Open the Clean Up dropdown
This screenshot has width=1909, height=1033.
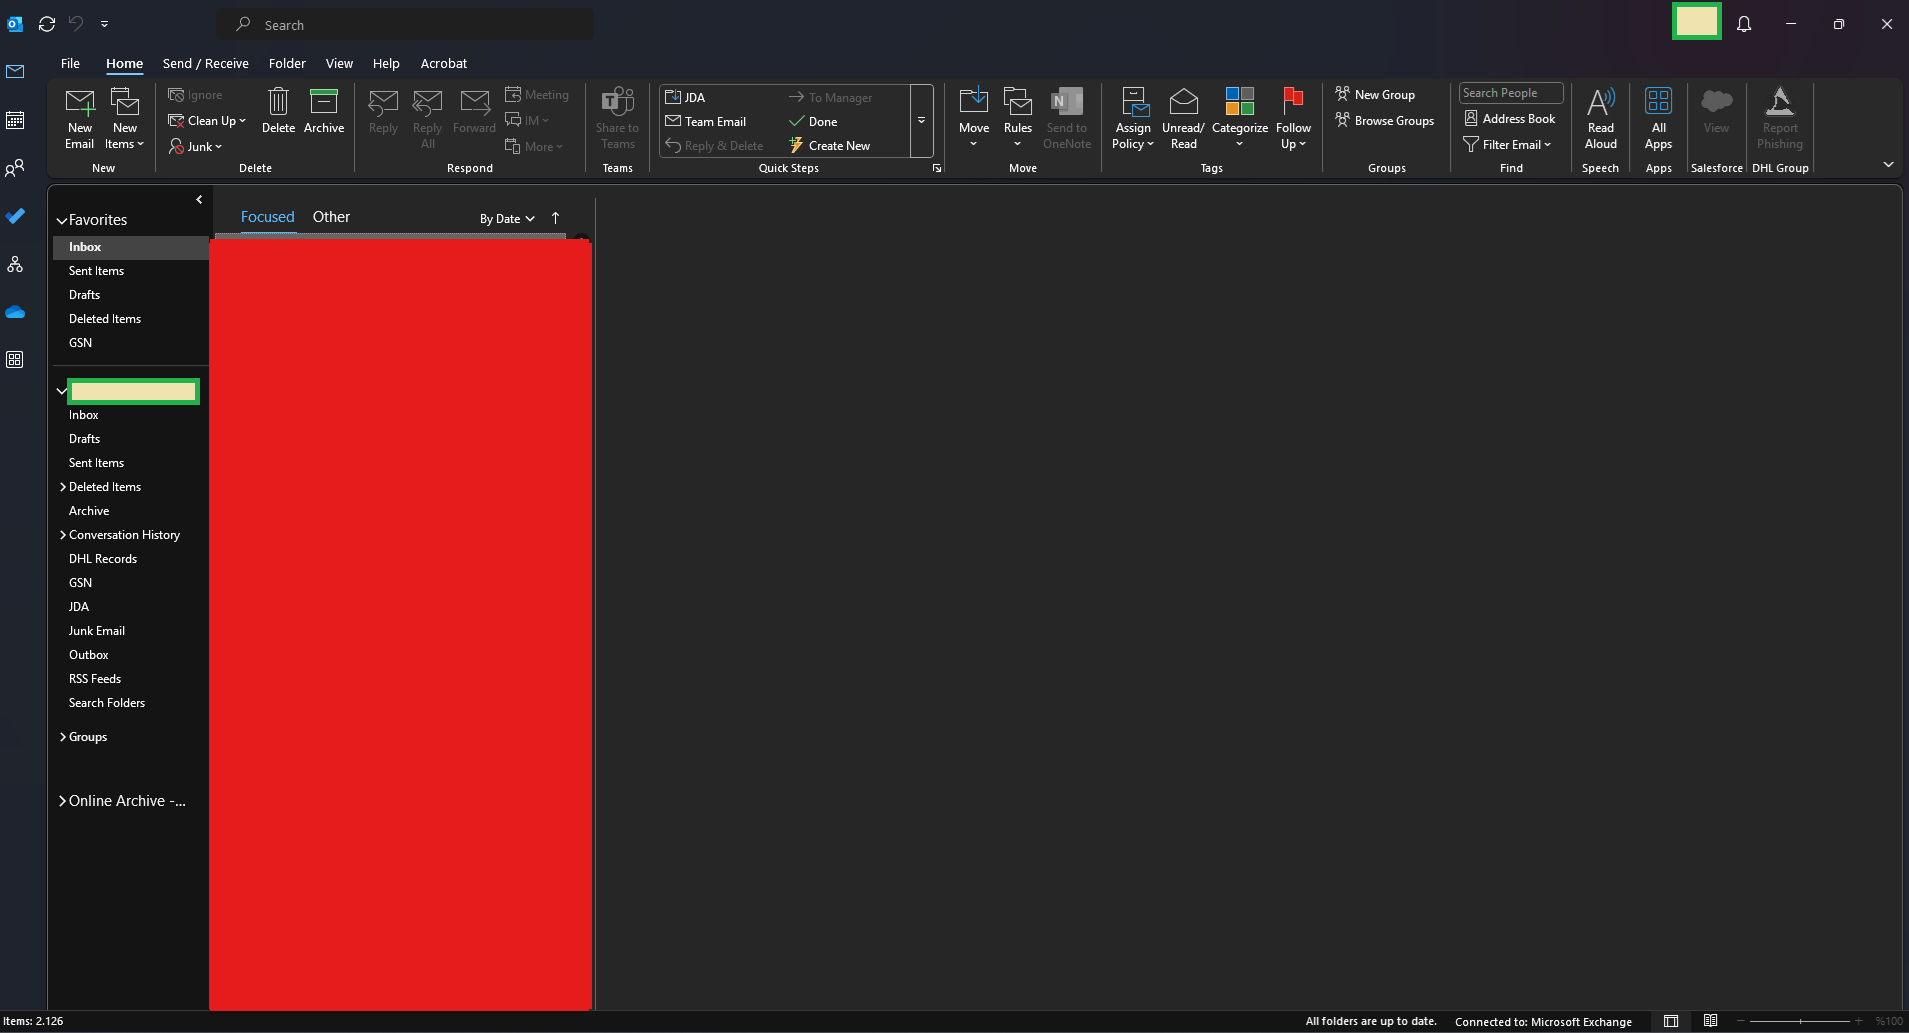coord(207,121)
